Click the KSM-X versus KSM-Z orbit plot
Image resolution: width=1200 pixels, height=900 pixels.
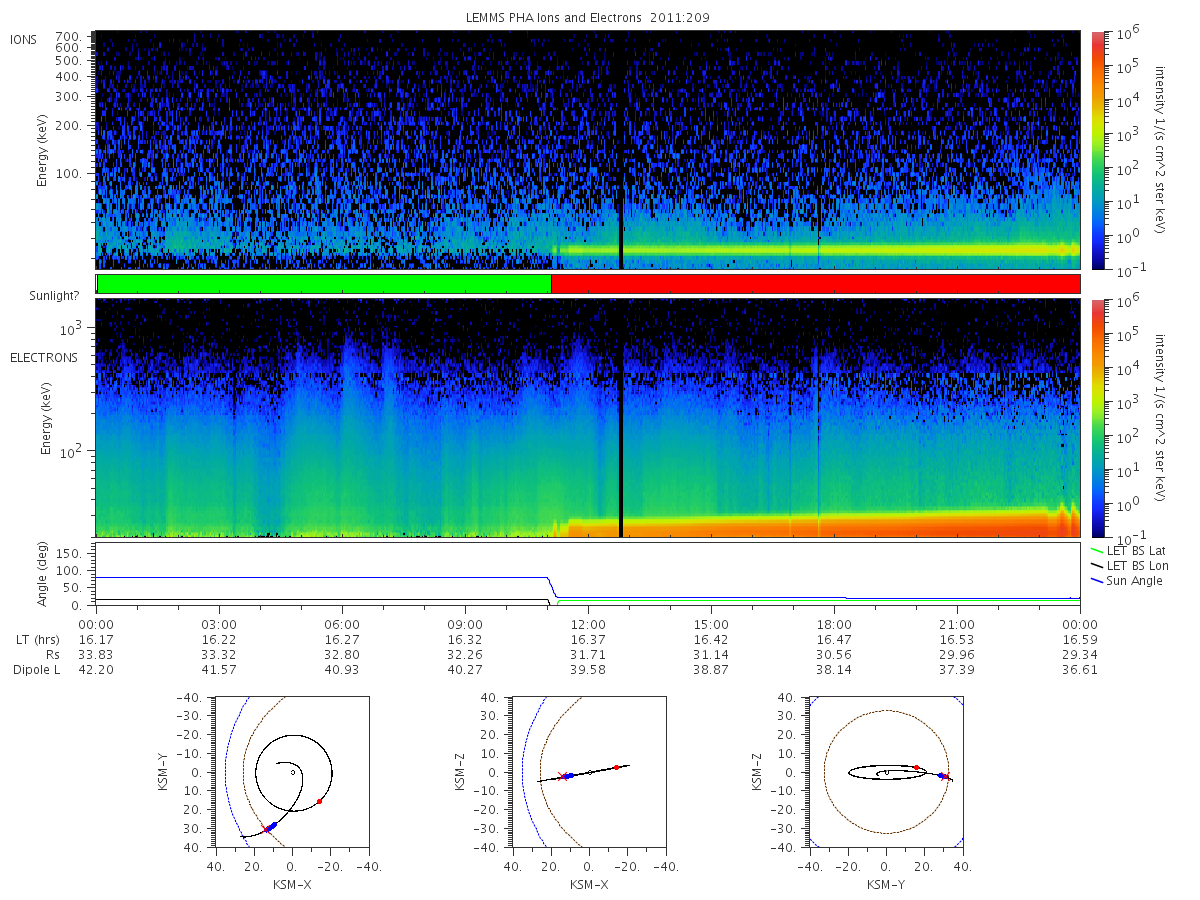(588, 772)
